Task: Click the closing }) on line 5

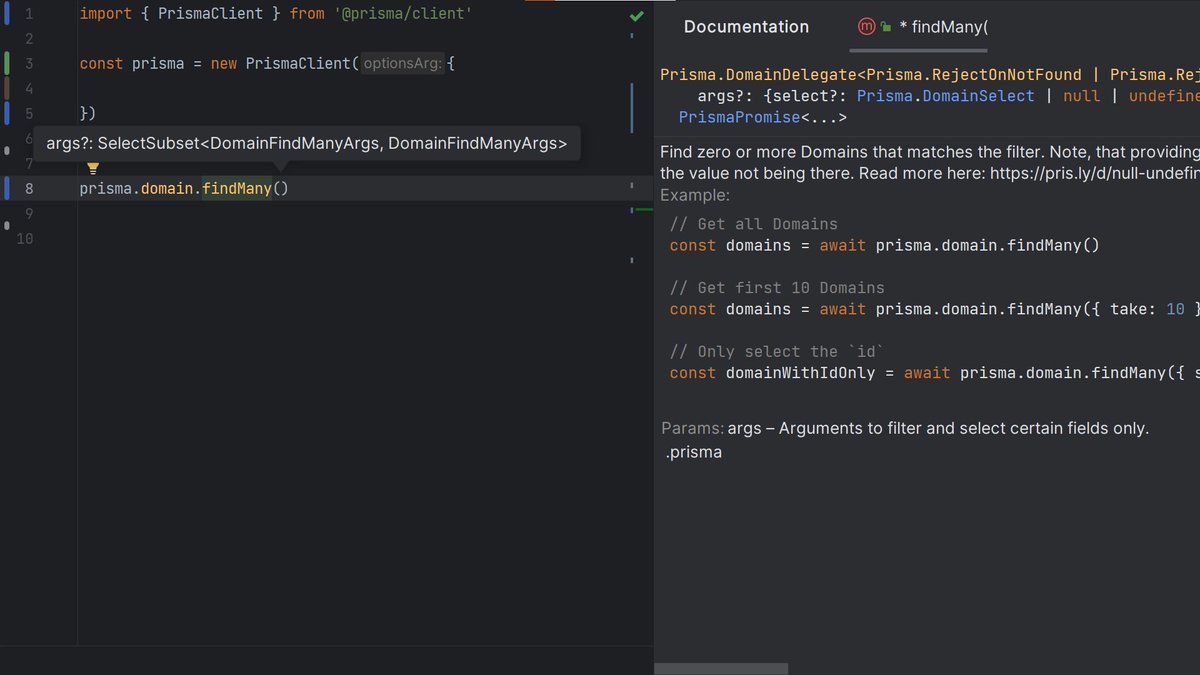Action: coord(88,114)
